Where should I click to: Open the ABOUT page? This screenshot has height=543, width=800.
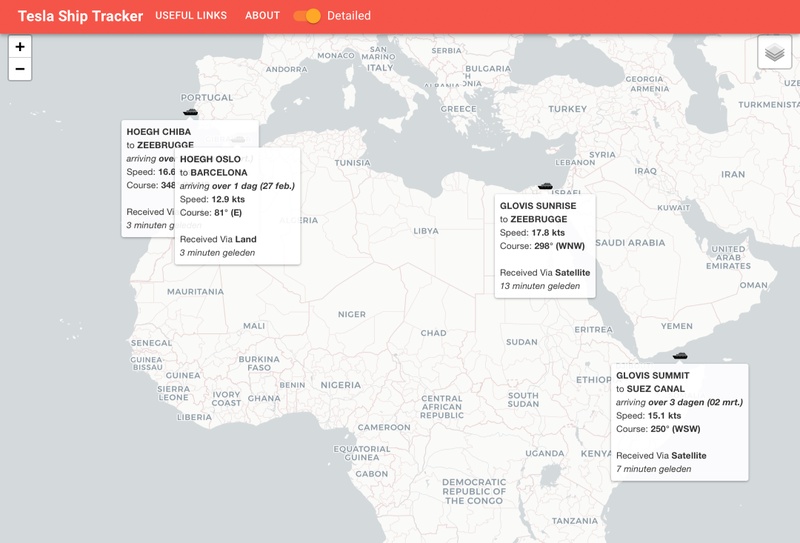pos(262,16)
